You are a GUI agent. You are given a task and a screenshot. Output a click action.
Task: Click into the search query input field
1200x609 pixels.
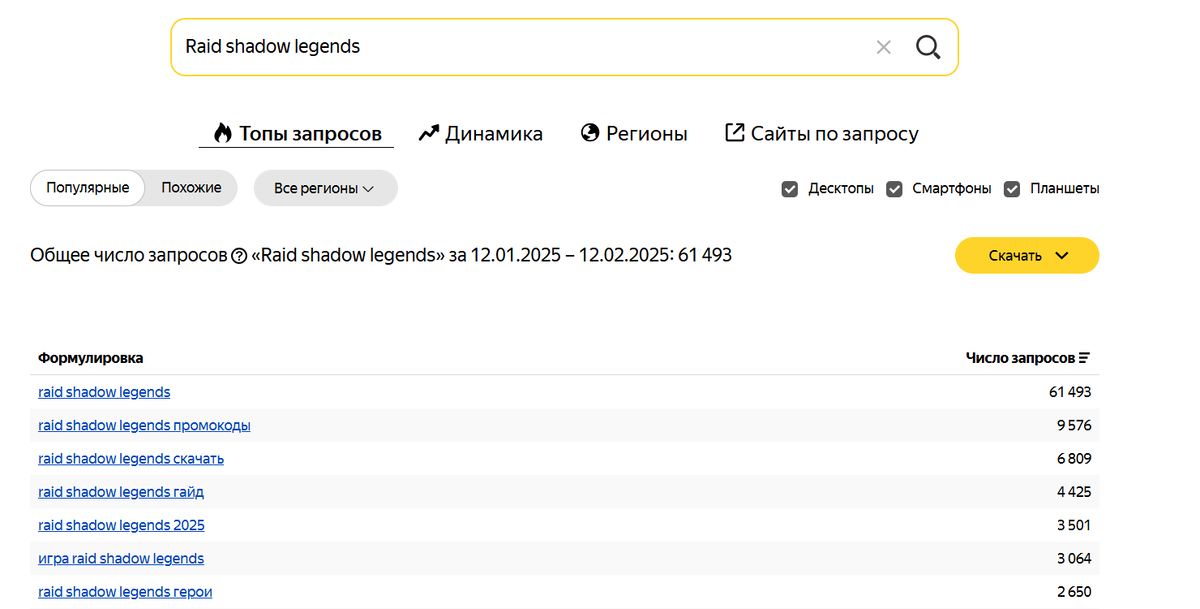point(520,47)
